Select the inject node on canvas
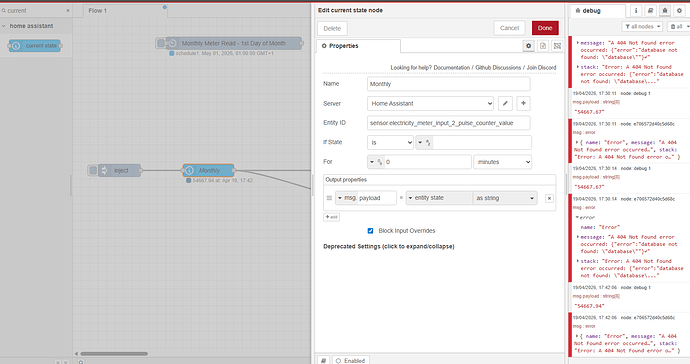Screen dimensions: 690x364 tap(120, 170)
